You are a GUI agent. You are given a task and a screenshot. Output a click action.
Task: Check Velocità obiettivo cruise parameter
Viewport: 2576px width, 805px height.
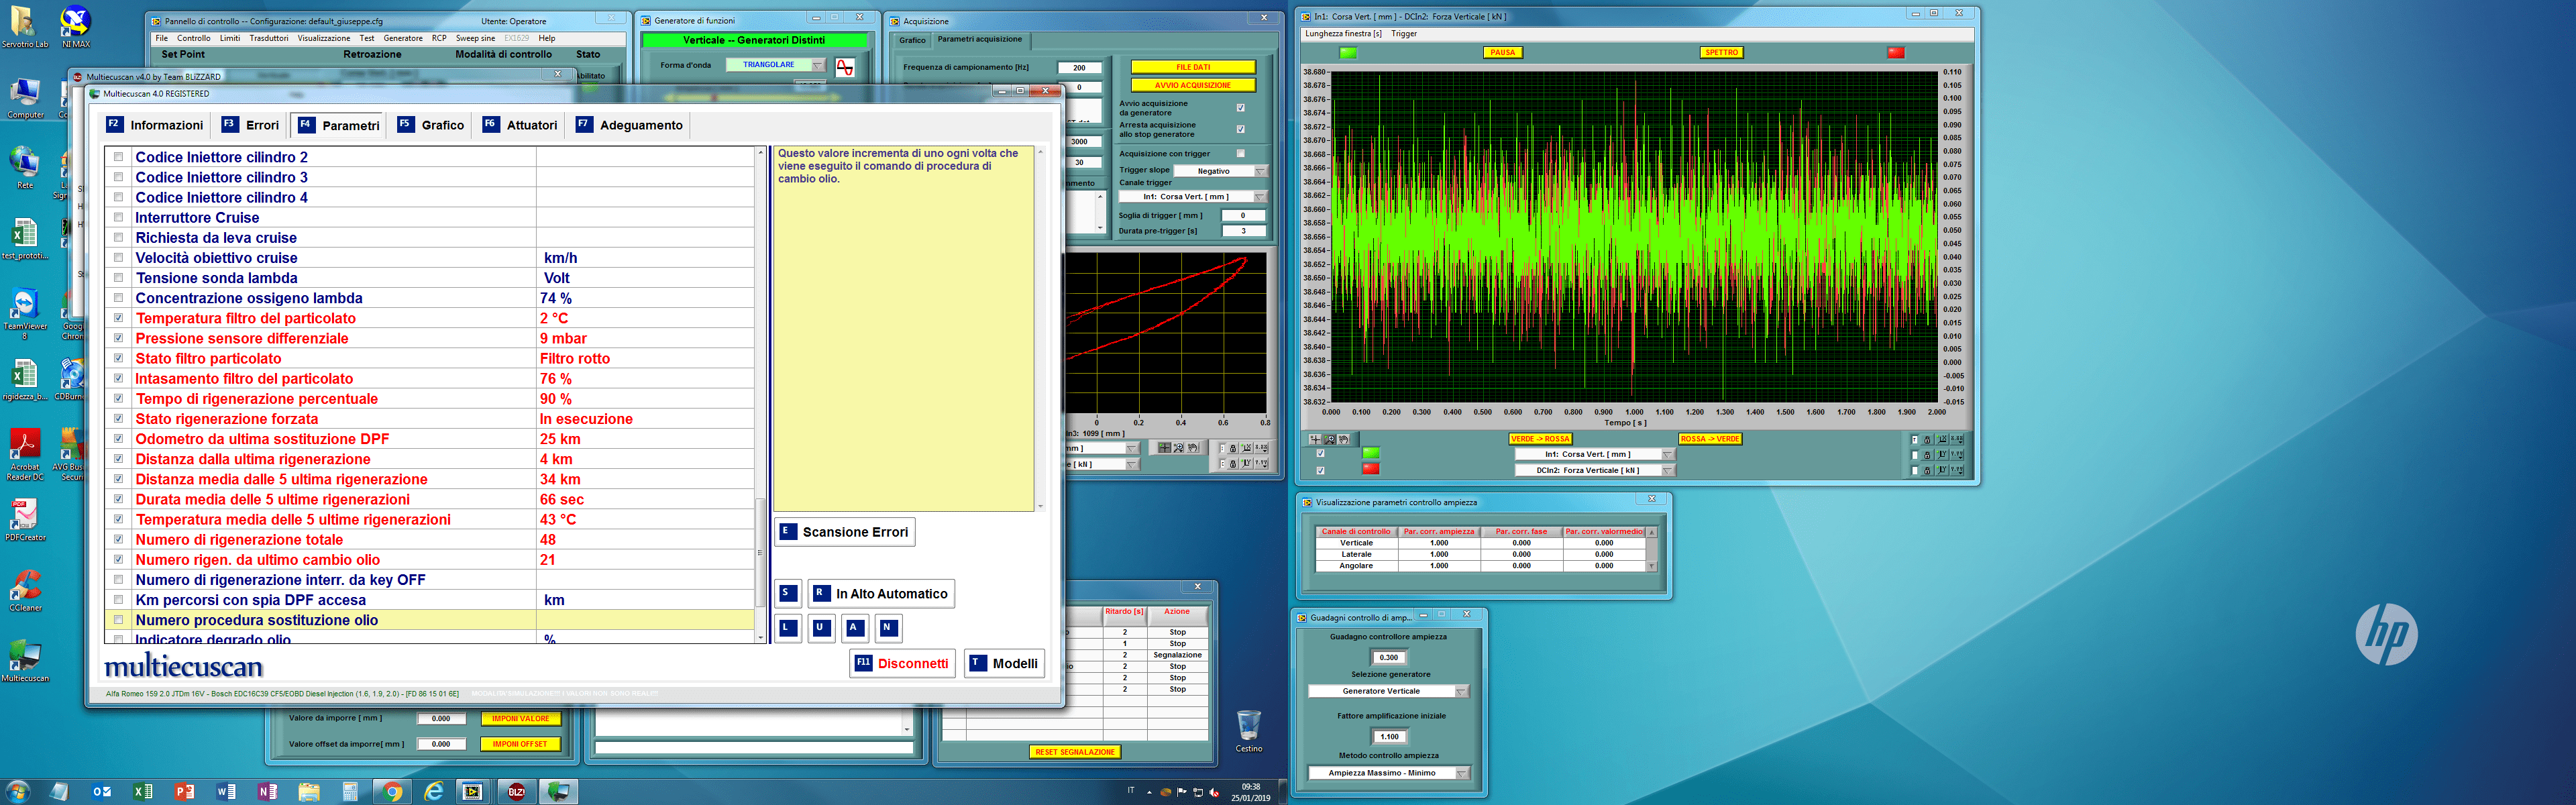(119, 257)
